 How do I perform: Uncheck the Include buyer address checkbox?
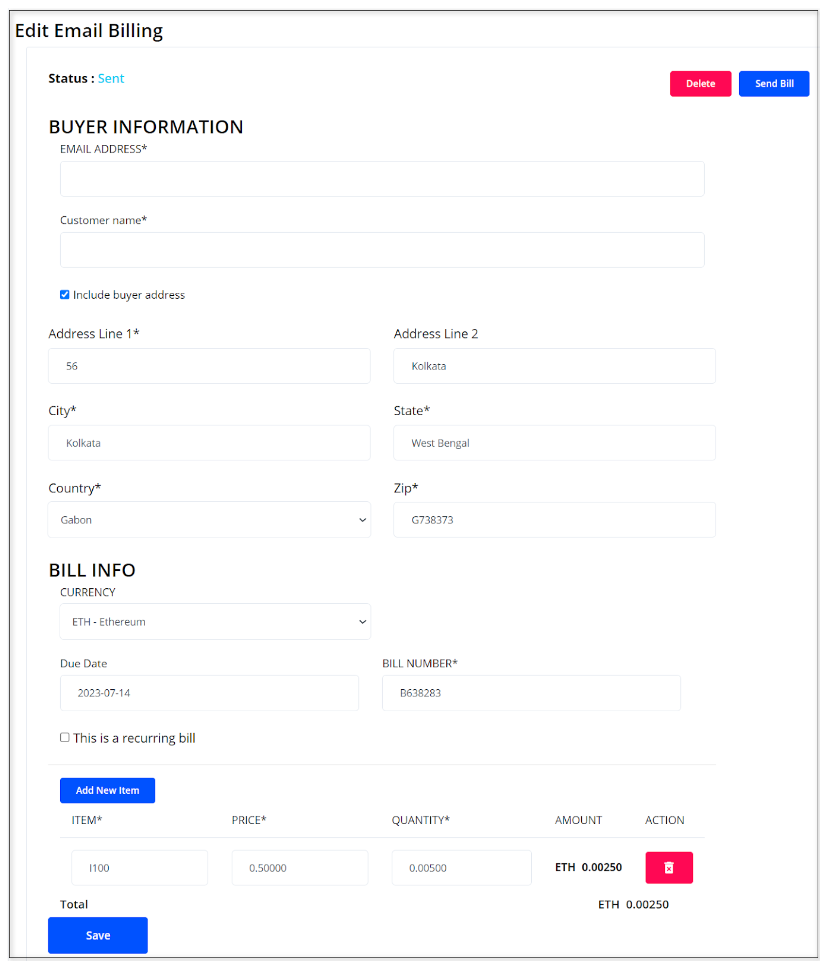(64, 294)
